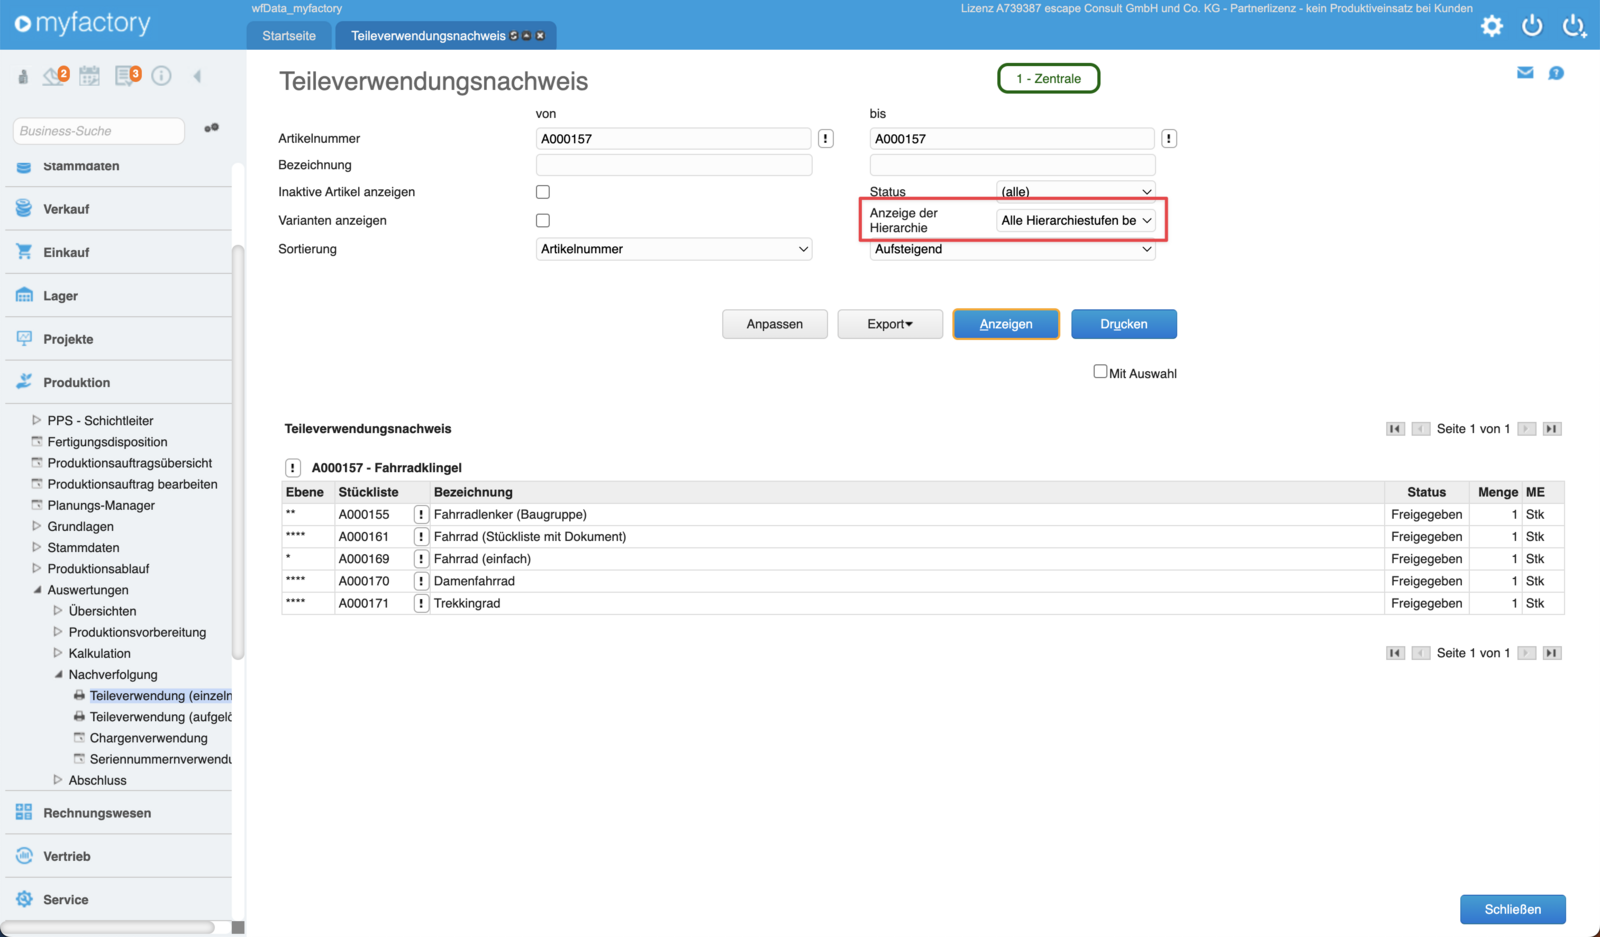Click the 1 - Zentrale location button
The width and height of the screenshot is (1600, 937).
pos(1049,78)
